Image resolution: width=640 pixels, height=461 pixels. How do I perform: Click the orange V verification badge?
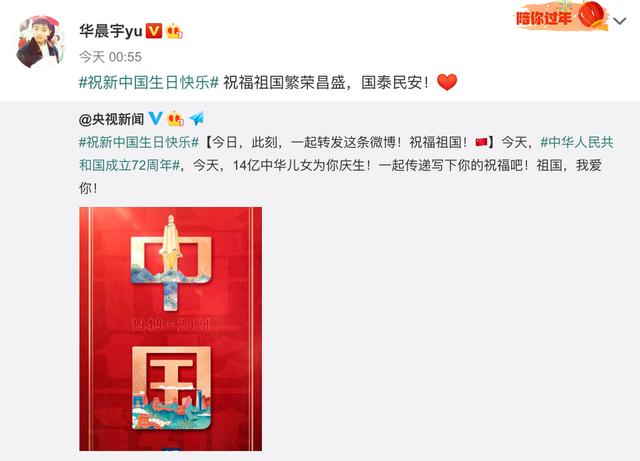154,31
